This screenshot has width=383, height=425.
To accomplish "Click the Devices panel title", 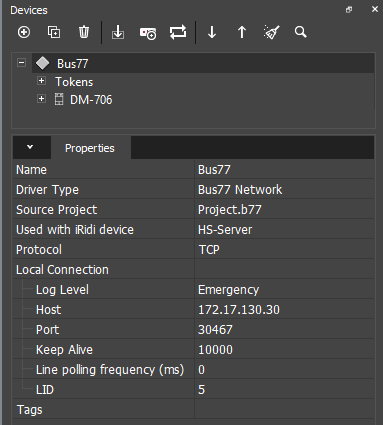I will [x=29, y=10].
